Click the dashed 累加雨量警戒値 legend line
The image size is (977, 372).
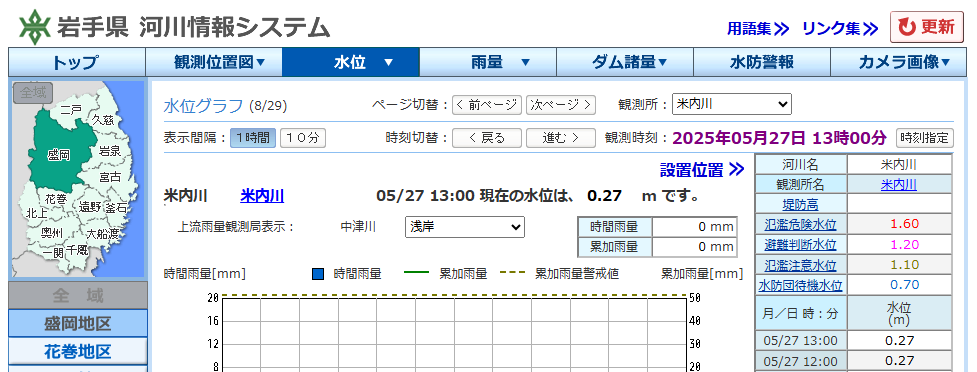(x=513, y=273)
